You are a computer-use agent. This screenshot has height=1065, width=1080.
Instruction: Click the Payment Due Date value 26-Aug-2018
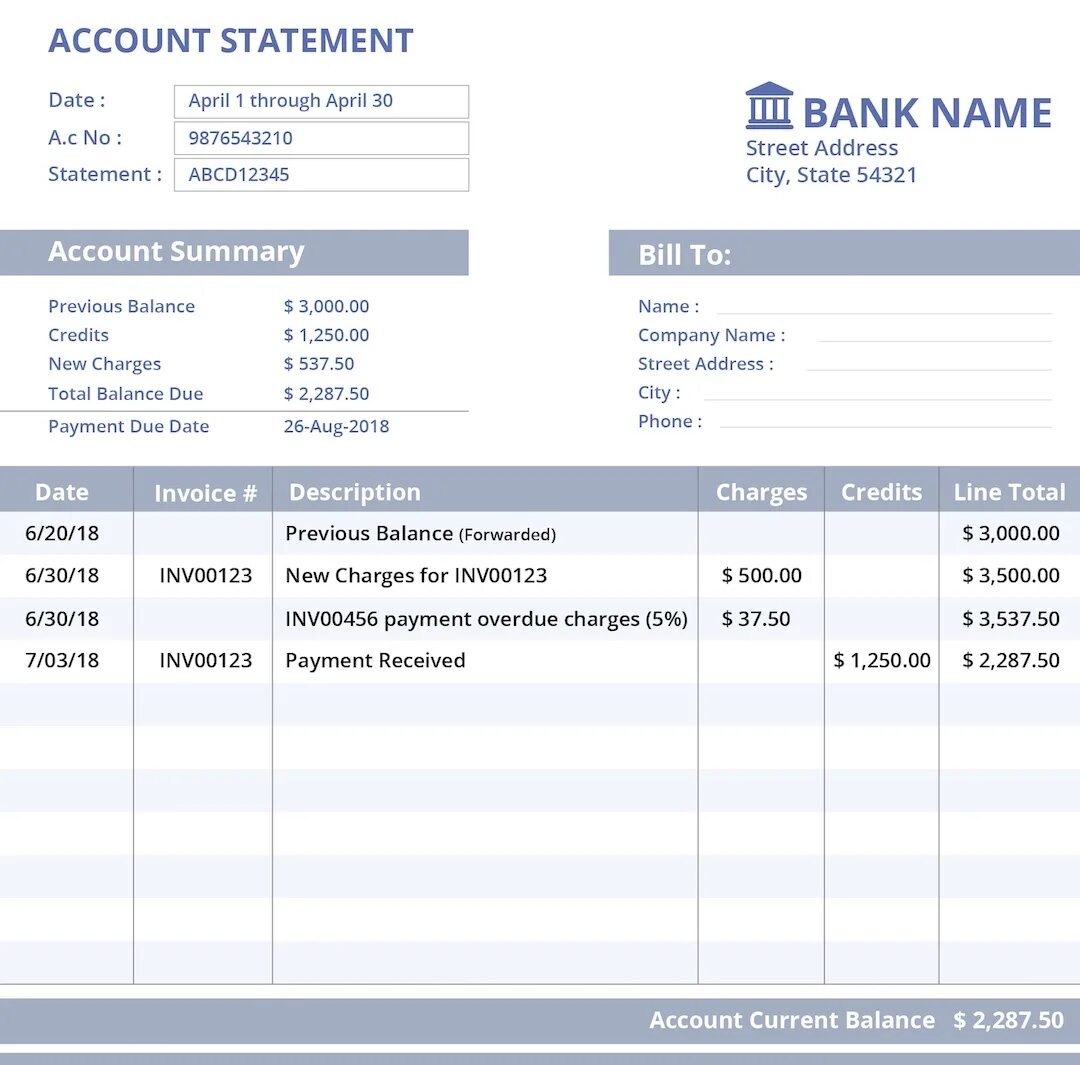(336, 426)
